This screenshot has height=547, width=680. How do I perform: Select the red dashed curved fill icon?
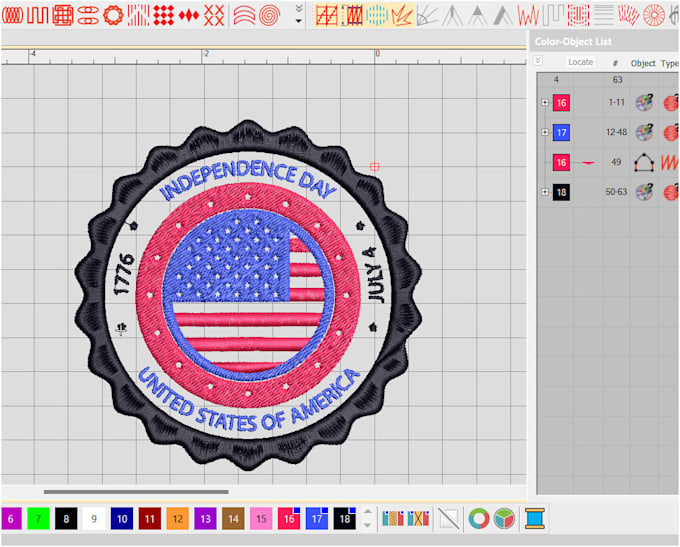click(x=578, y=16)
